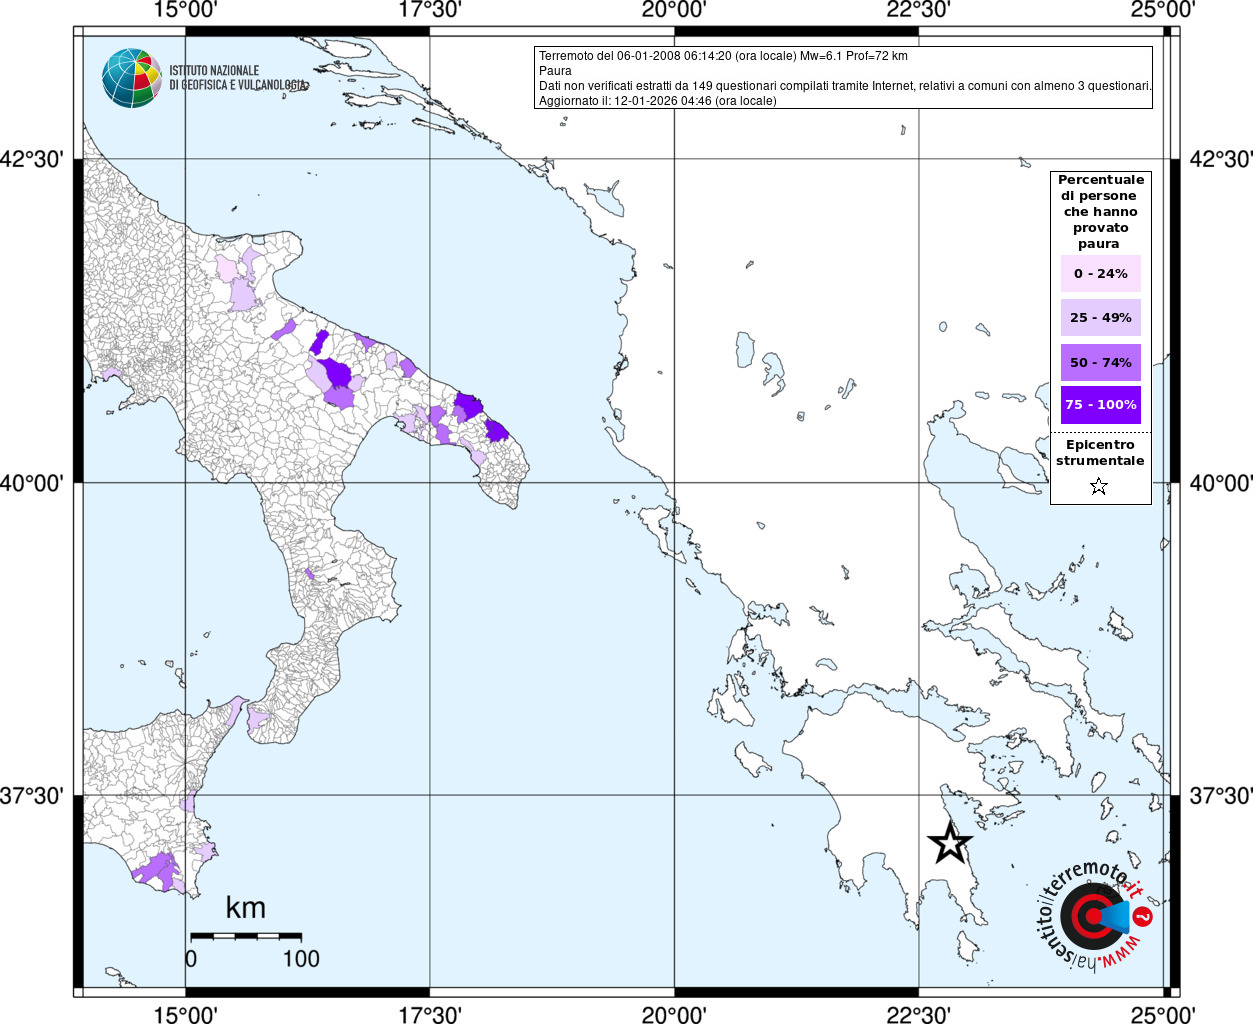Click the bottom axis label 22°30'
Image resolution: width=1253 pixels, height=1024 pixels.
[x=918, y=1015]
